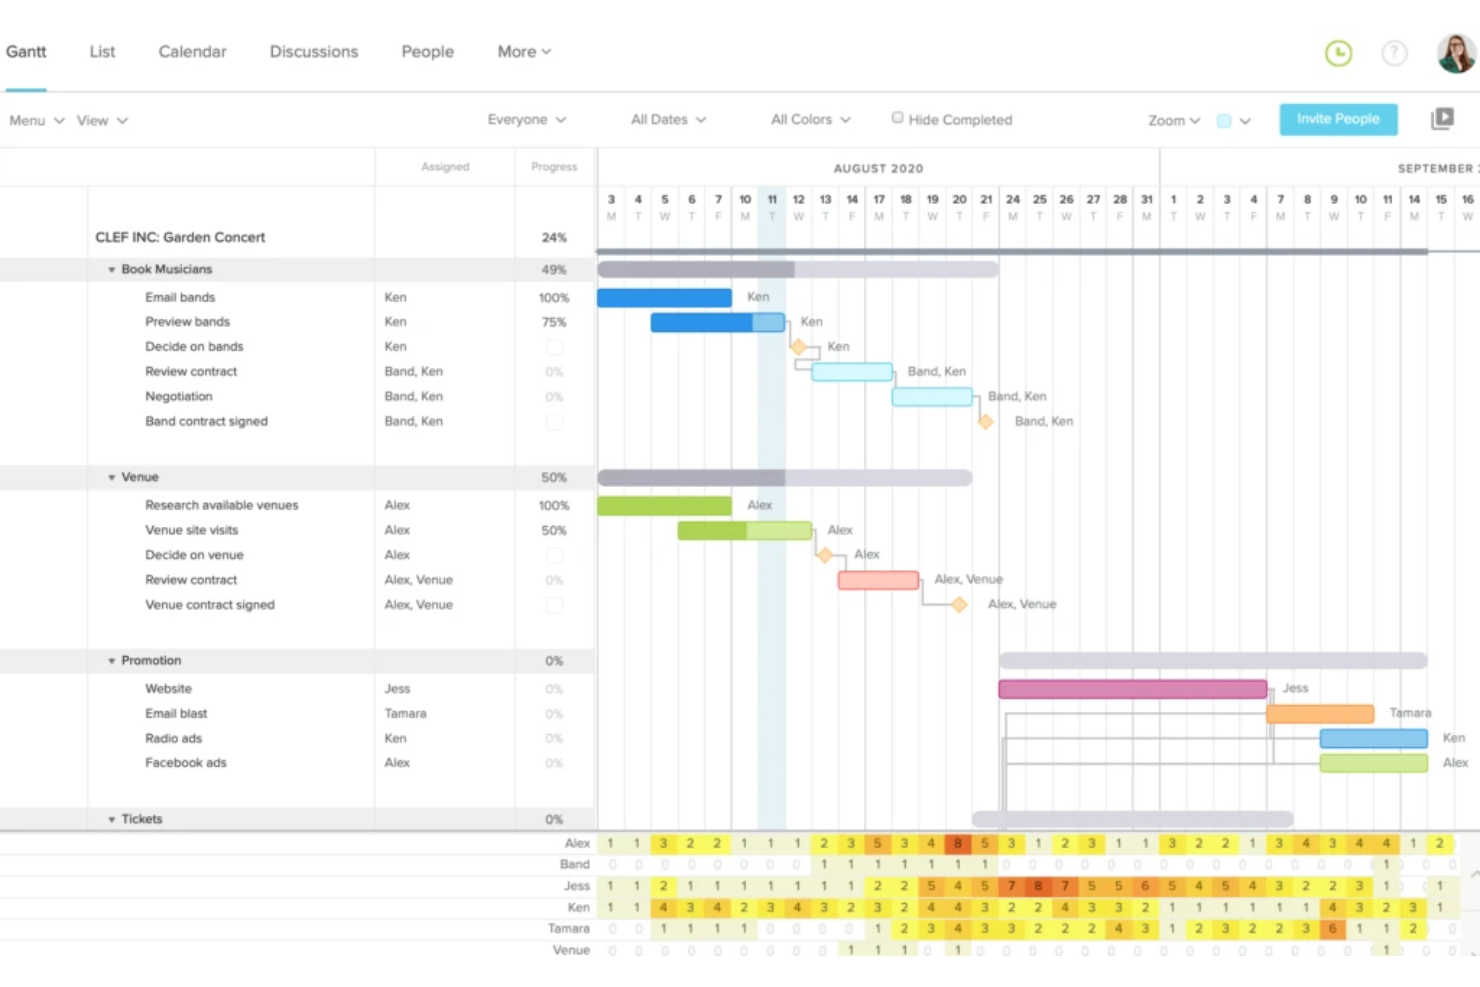Open the help question mark icon
This screenshot has height=987, width=1480.
tap(1394, 53)
